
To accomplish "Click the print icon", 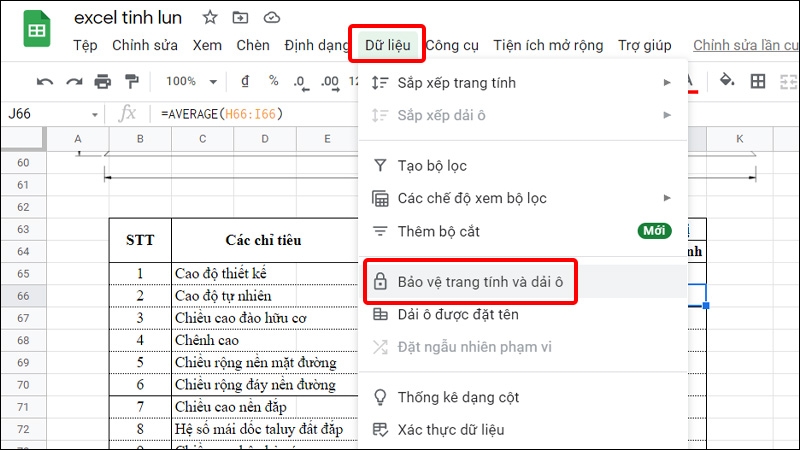I will (x=103, y=81).
